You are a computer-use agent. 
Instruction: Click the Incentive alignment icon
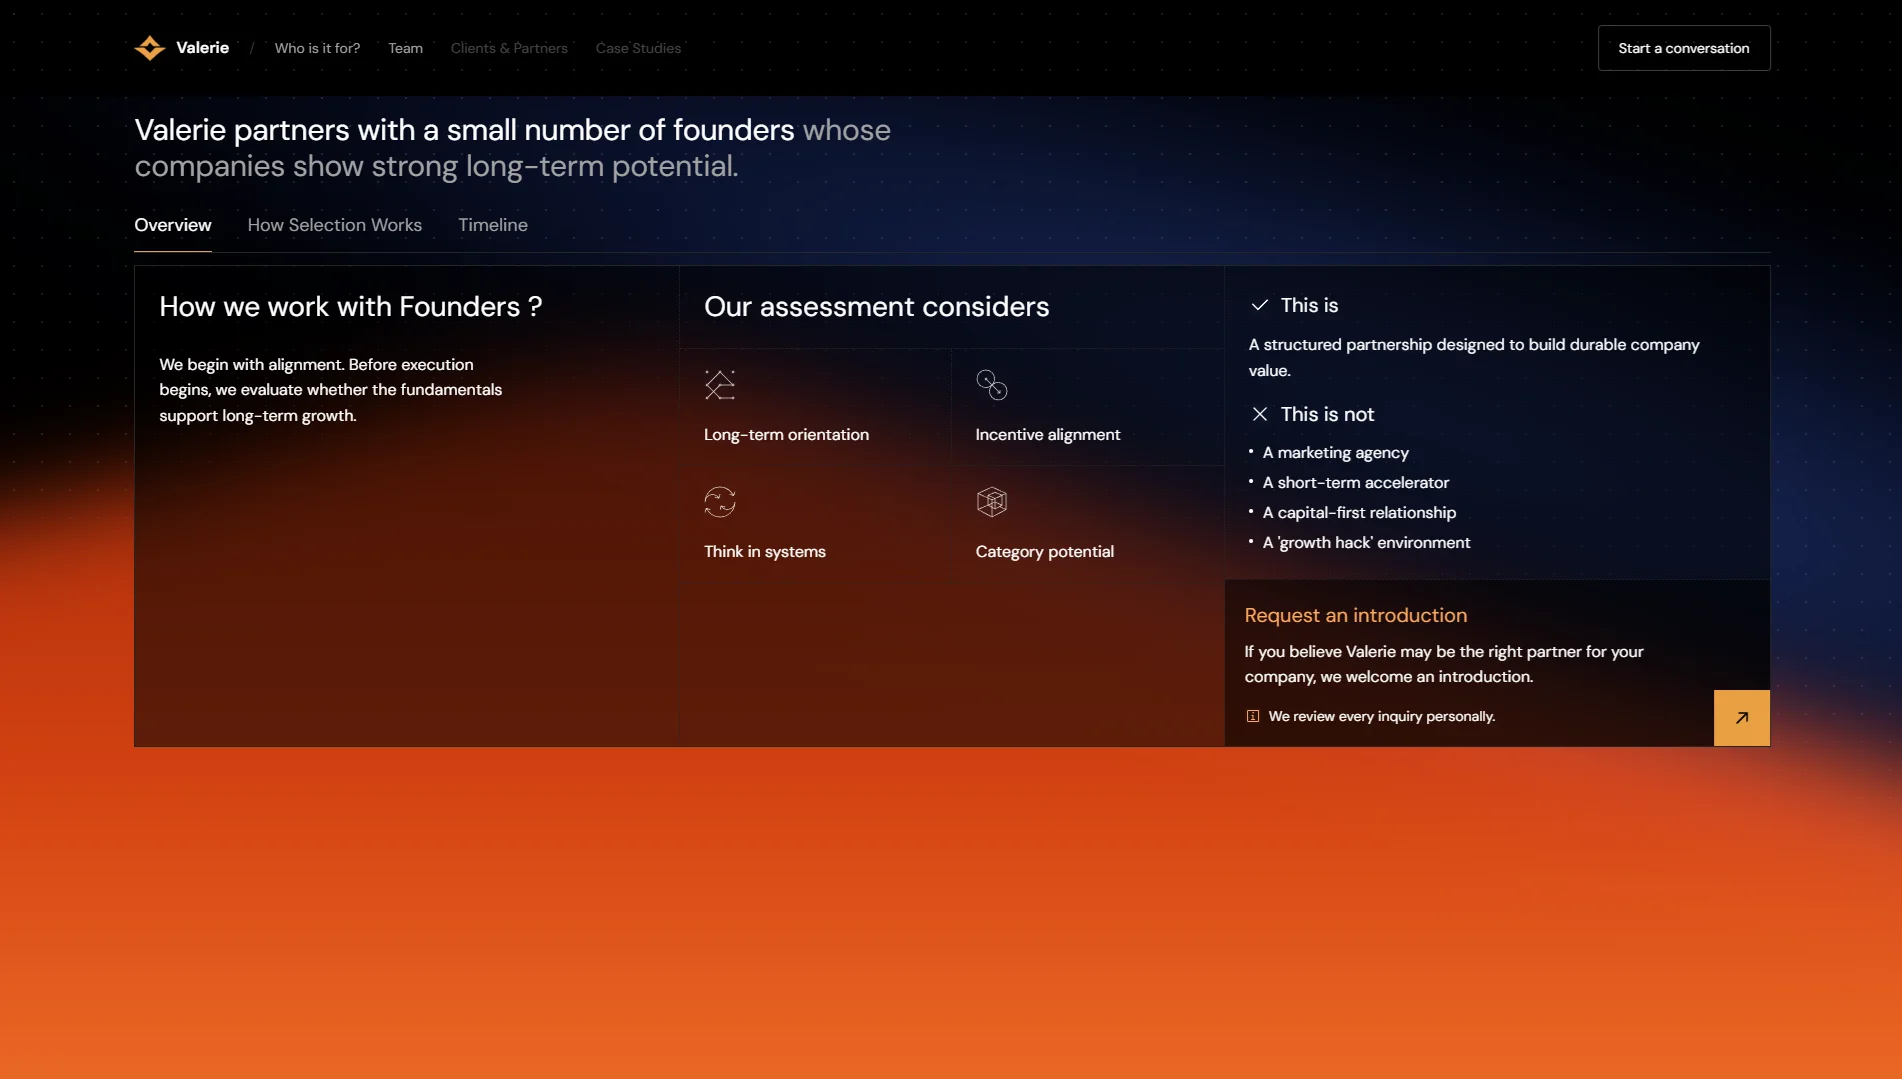(x=992, y=385)
